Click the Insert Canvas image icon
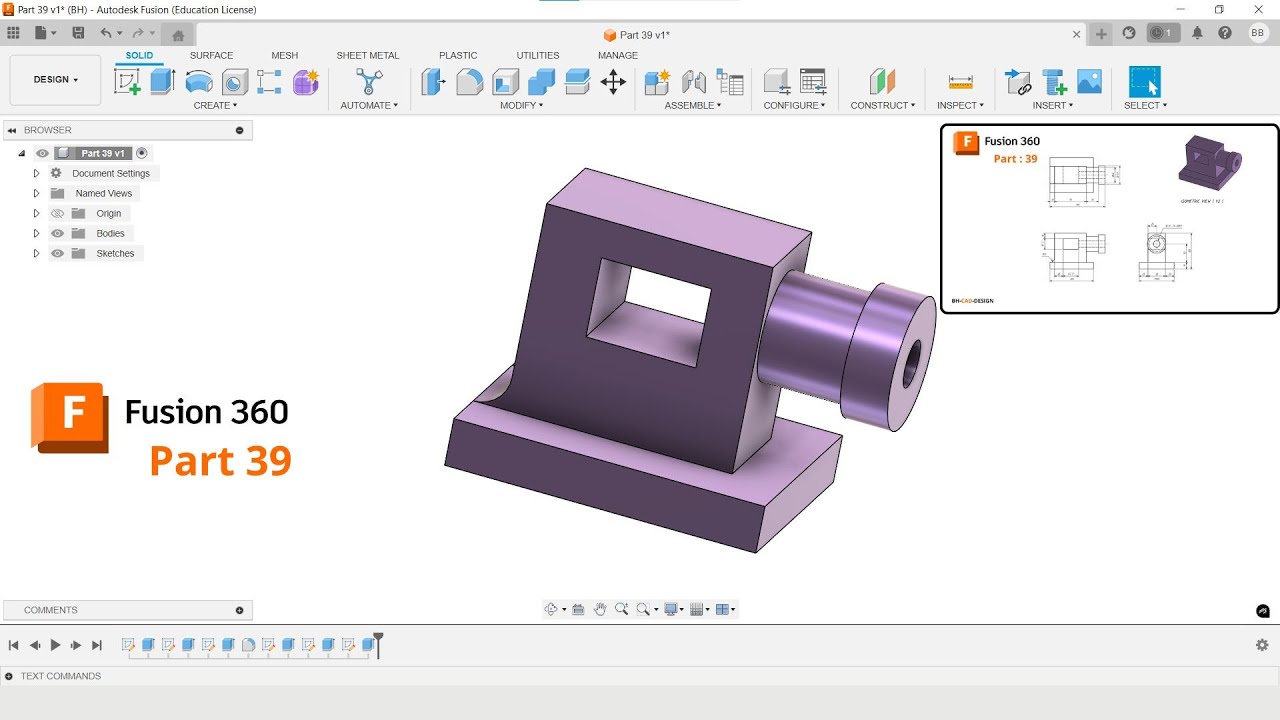Screen dimensions: 1280x720 click(1090, 82)
